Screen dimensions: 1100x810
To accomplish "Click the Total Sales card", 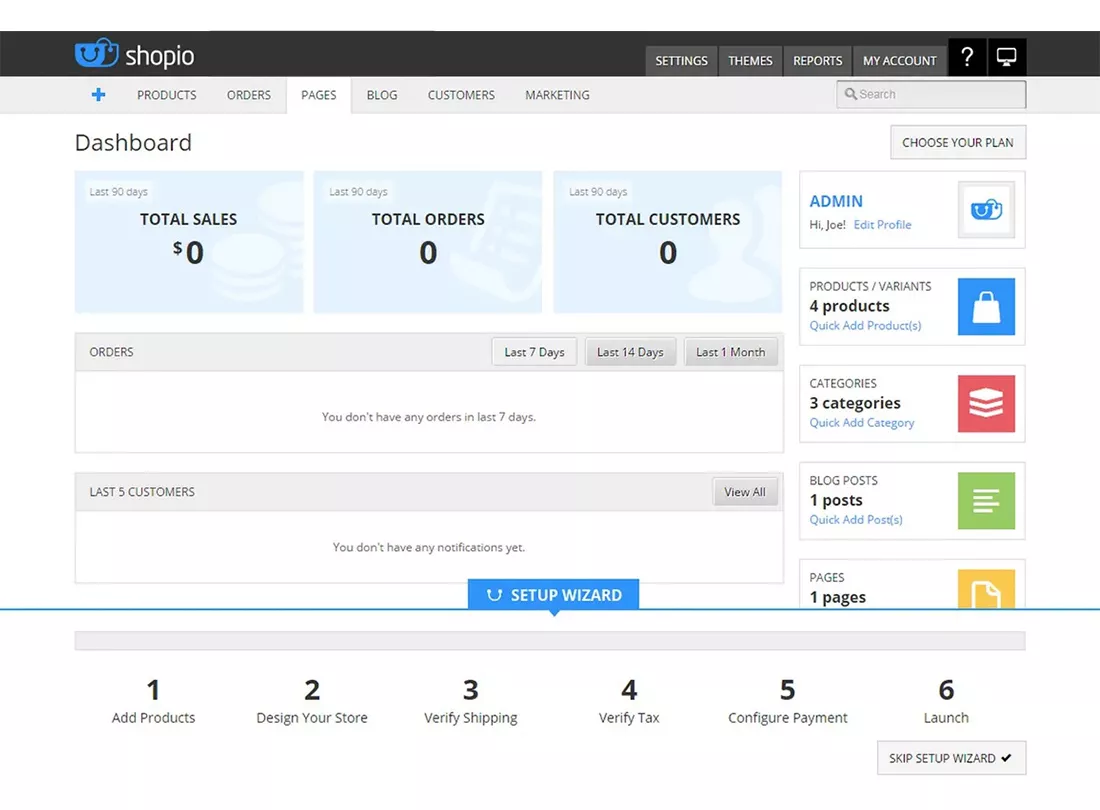I will 189,242.
